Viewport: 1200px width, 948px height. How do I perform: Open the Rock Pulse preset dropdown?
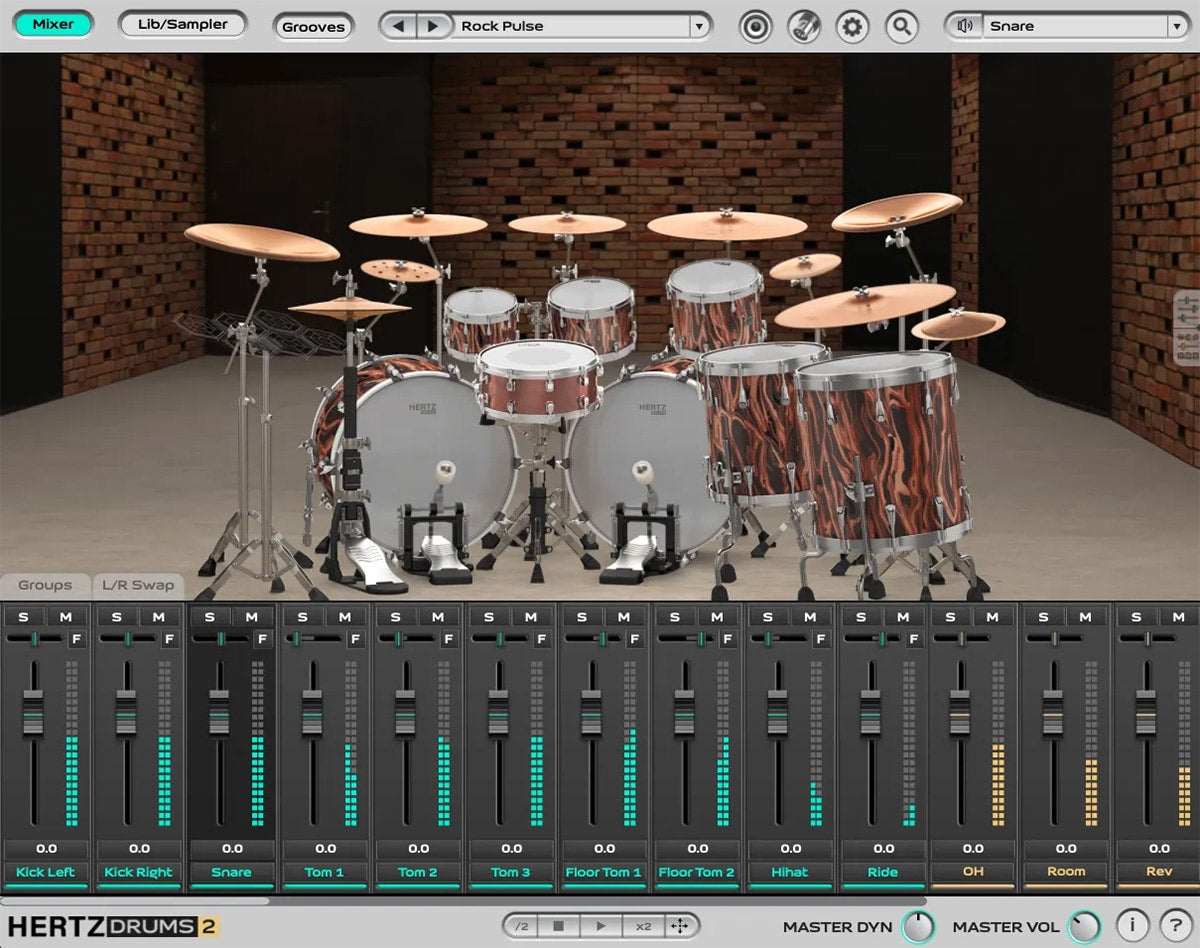[698, 26]
